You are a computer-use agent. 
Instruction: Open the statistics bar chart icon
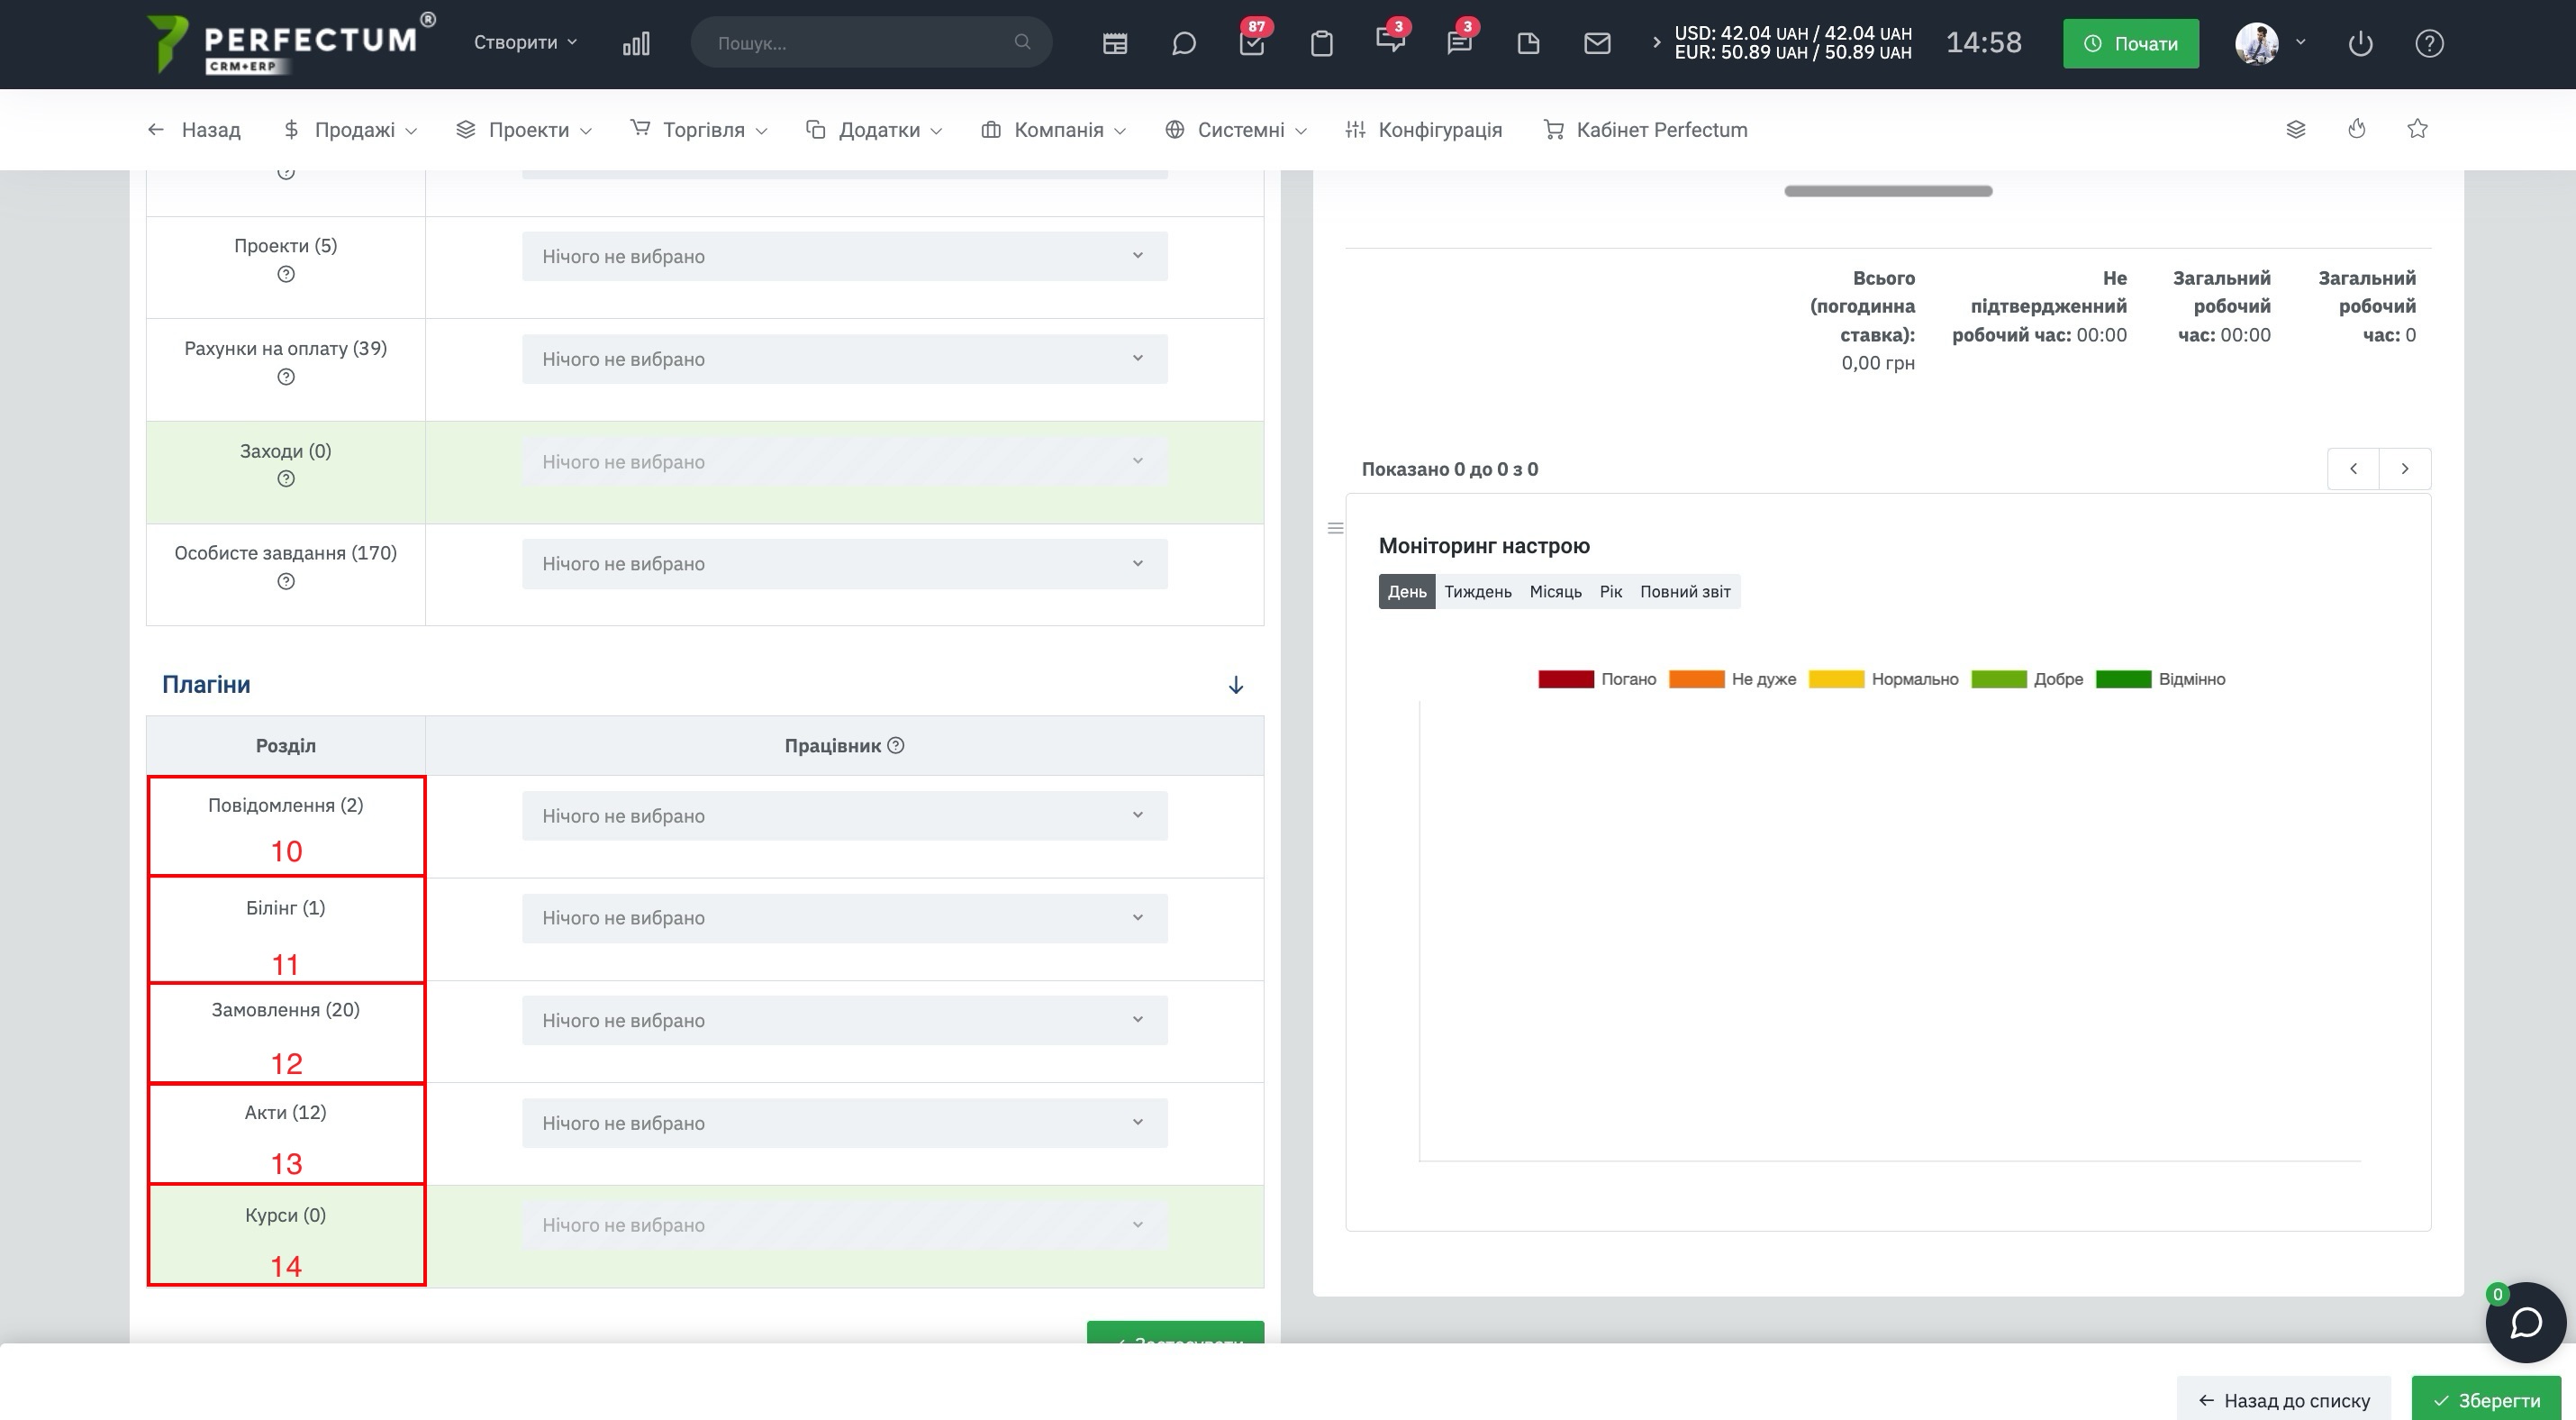[636, 43]
